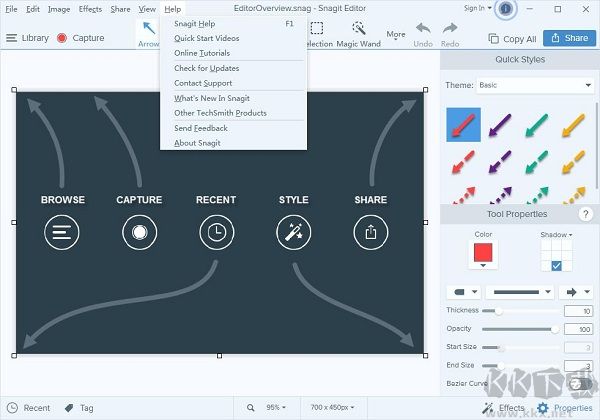
Task: Toggle the shadow direction checkbox
Action: tap(556, 265)
